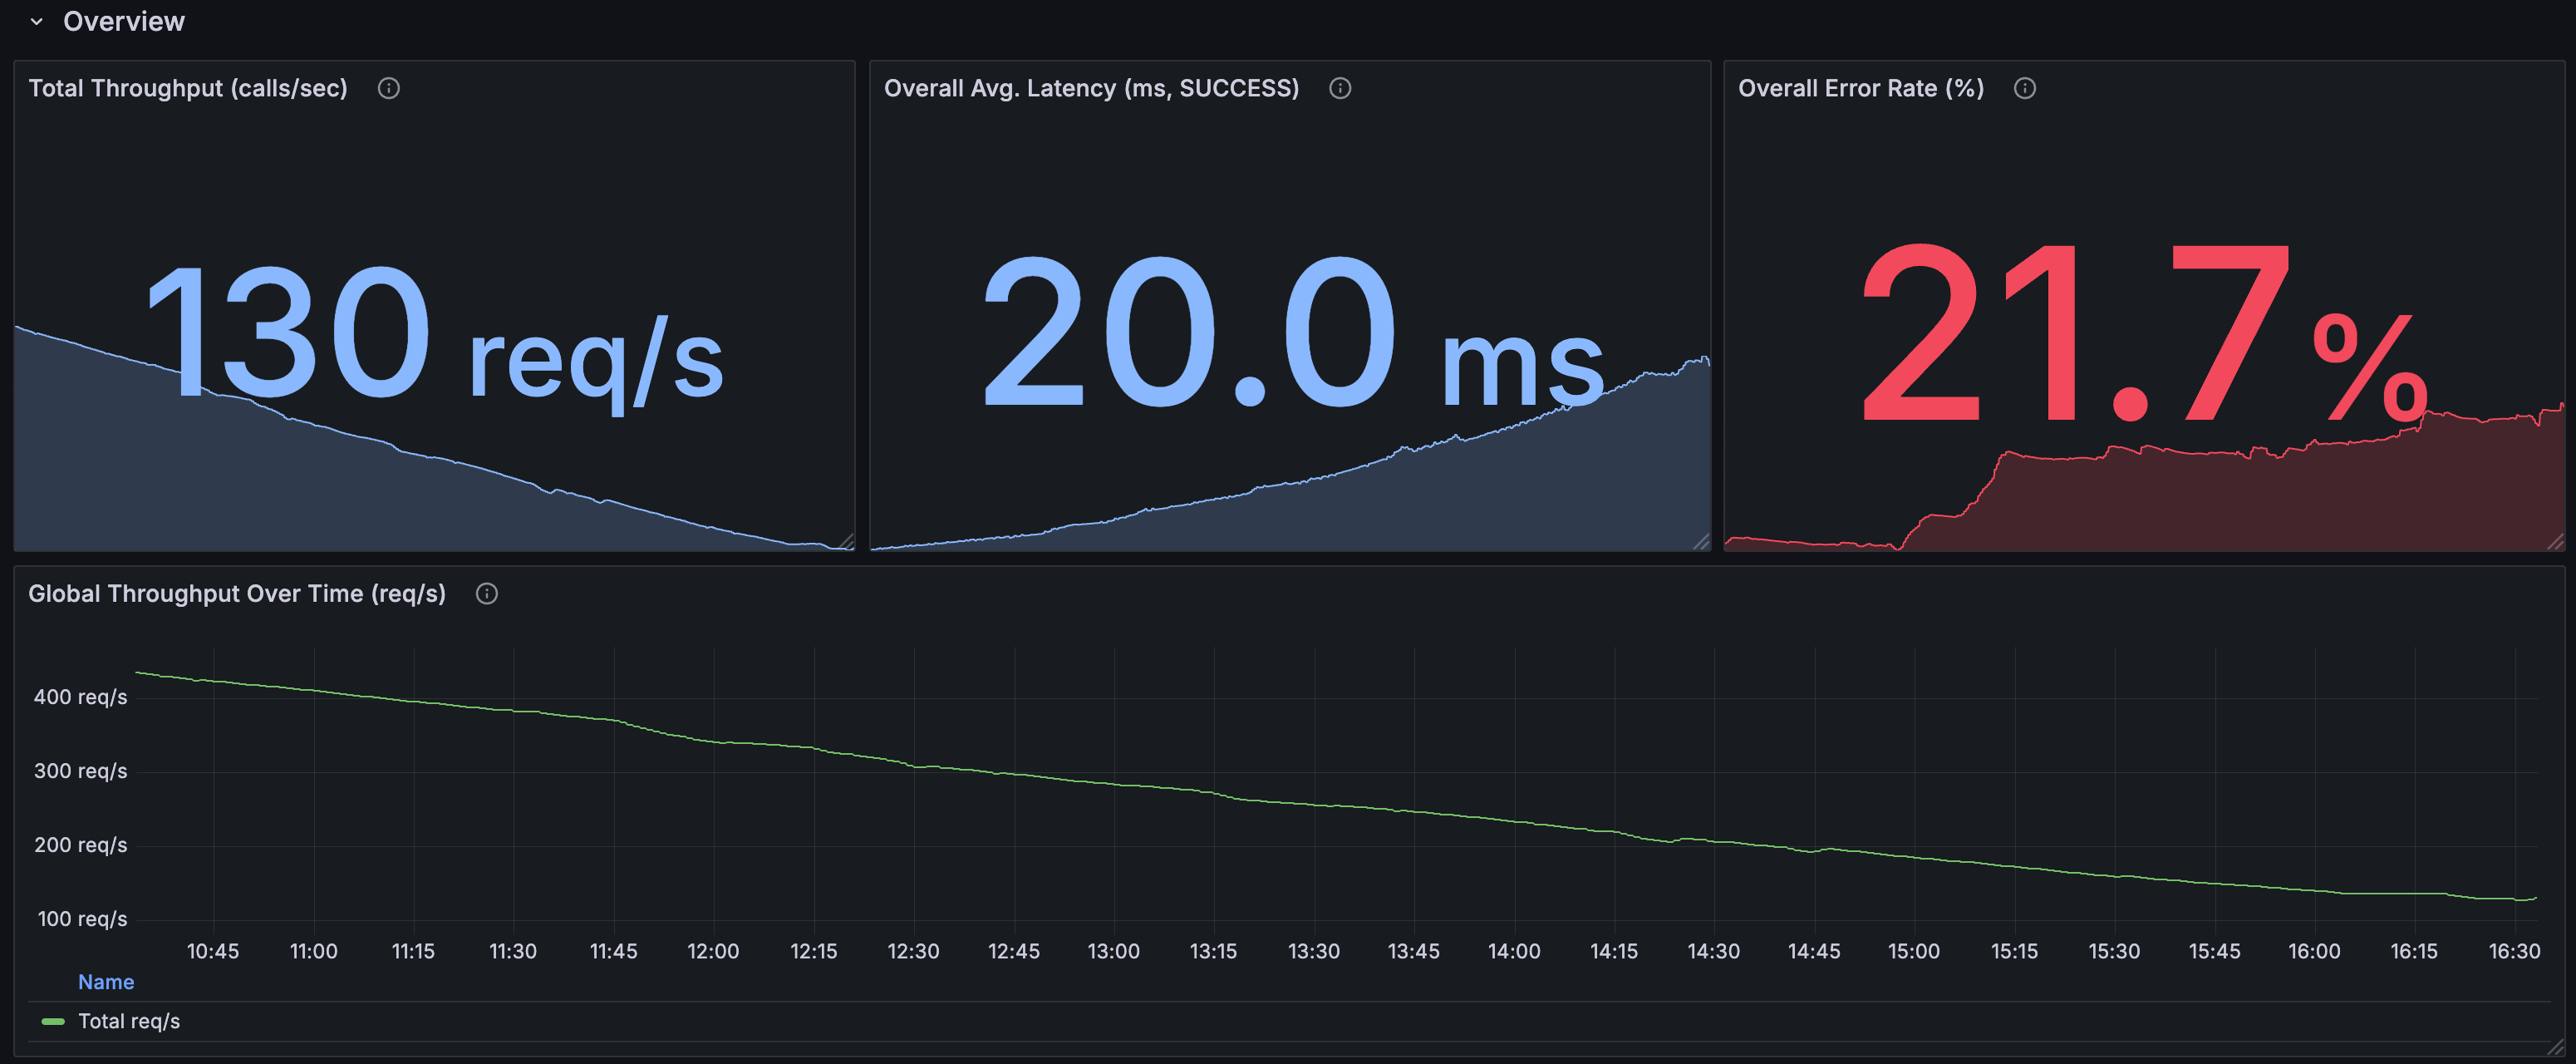The height and width of the screenshot is (1064, 2576).
Task: Click the 300 req/s y-axis label
Action: (x=81, y=771)
